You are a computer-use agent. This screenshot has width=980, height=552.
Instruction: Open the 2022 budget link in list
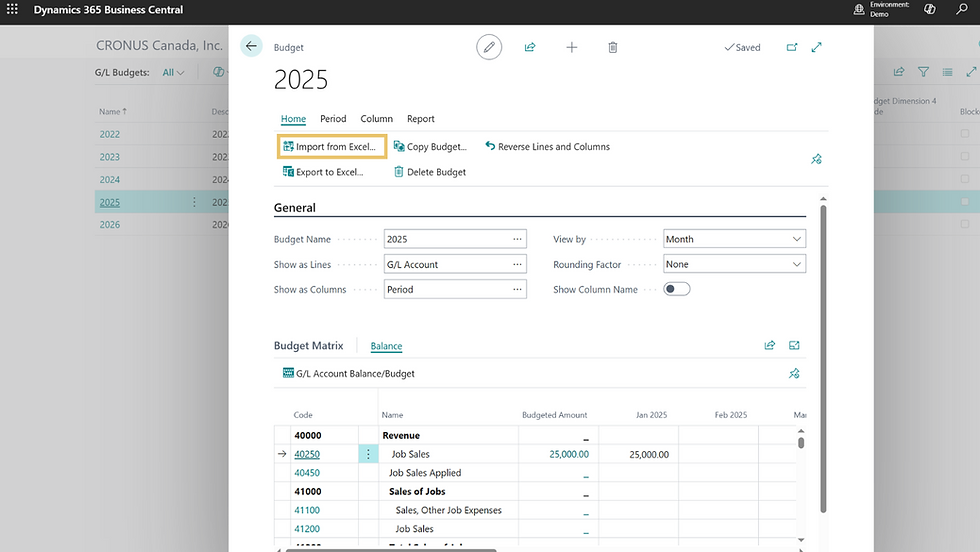pos(109,134)
